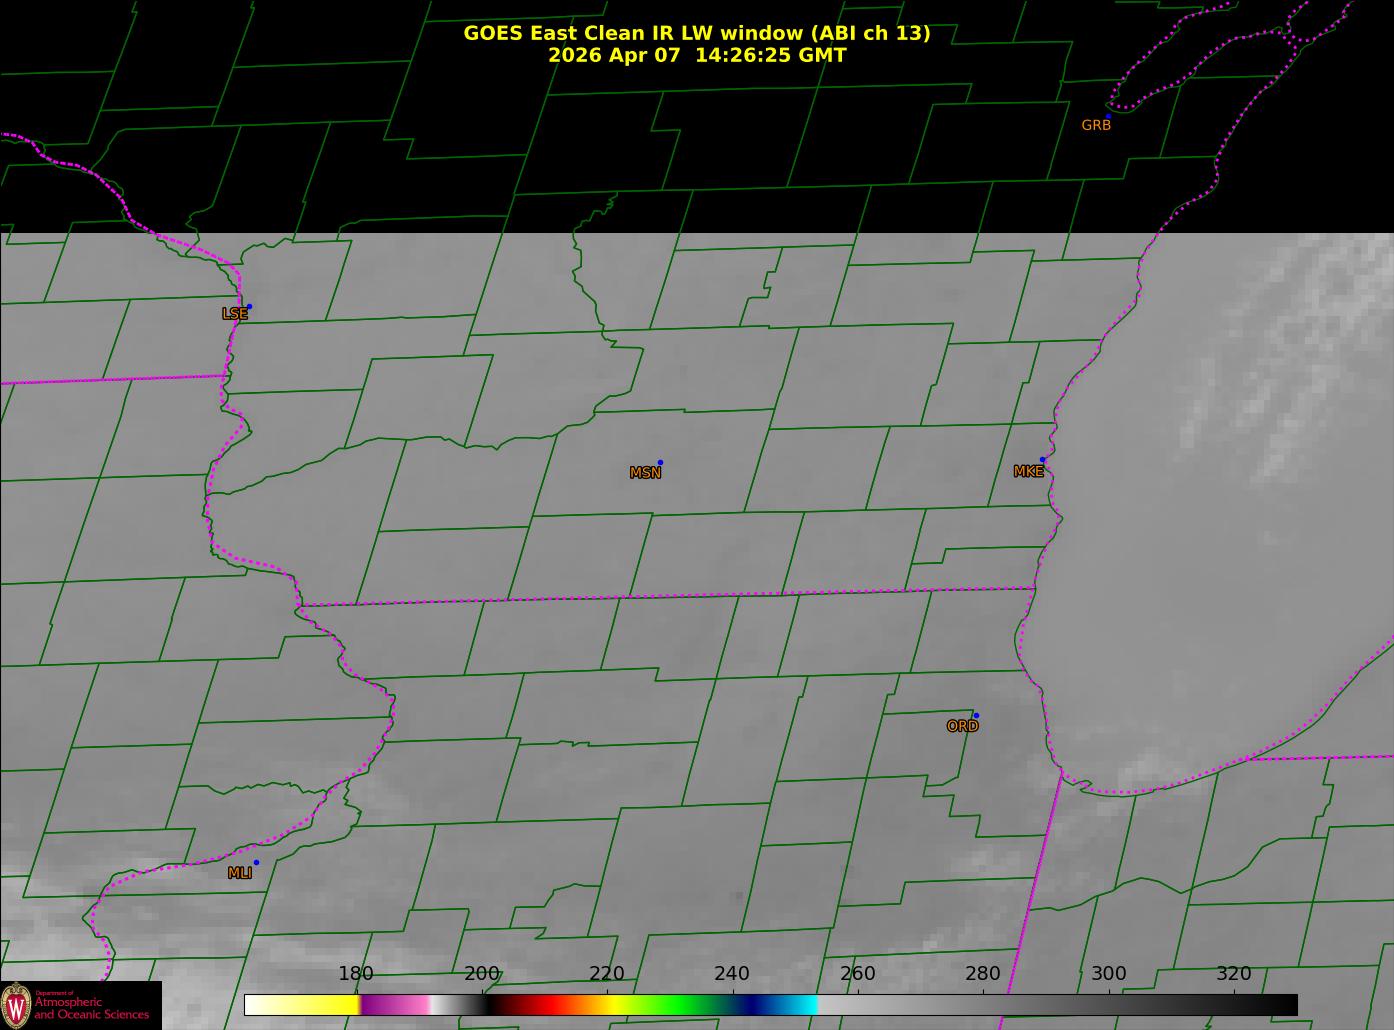Image resolution: width=1394 pixels, height=1030 pixels.
Task: Click the 200 colorbar tick label
Action: click(481, 973)
